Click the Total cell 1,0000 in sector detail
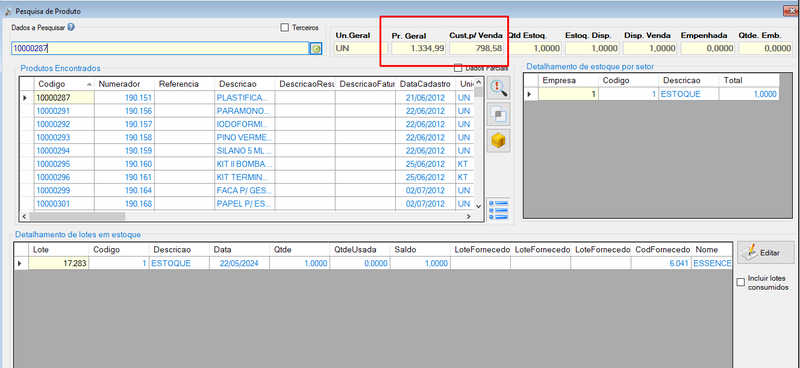The image size is (800, 368). point(749,94)
